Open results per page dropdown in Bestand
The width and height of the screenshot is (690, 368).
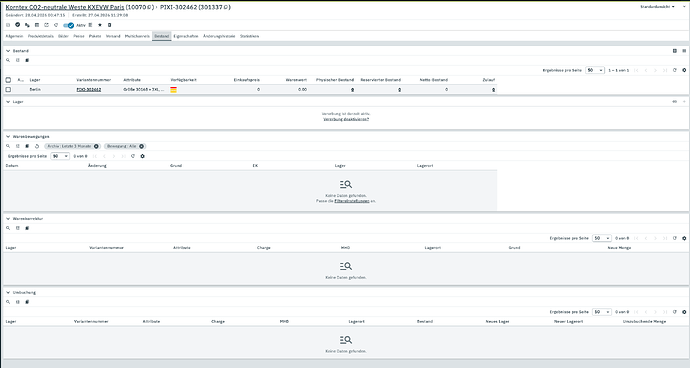pos(595,70)
